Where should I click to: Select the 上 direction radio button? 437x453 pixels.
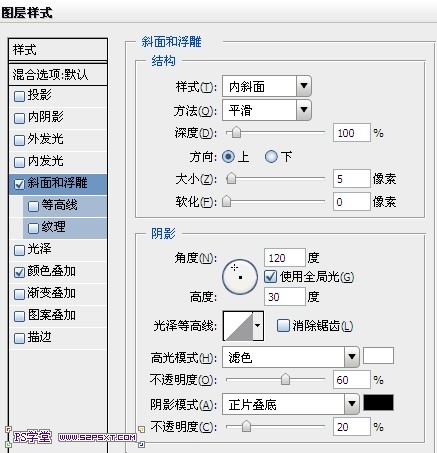[x=228, y=156]
